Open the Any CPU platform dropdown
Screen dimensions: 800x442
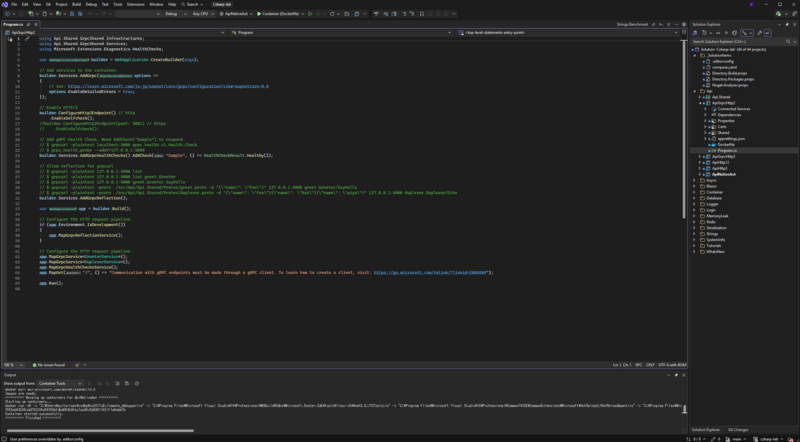tap(203, 14)
